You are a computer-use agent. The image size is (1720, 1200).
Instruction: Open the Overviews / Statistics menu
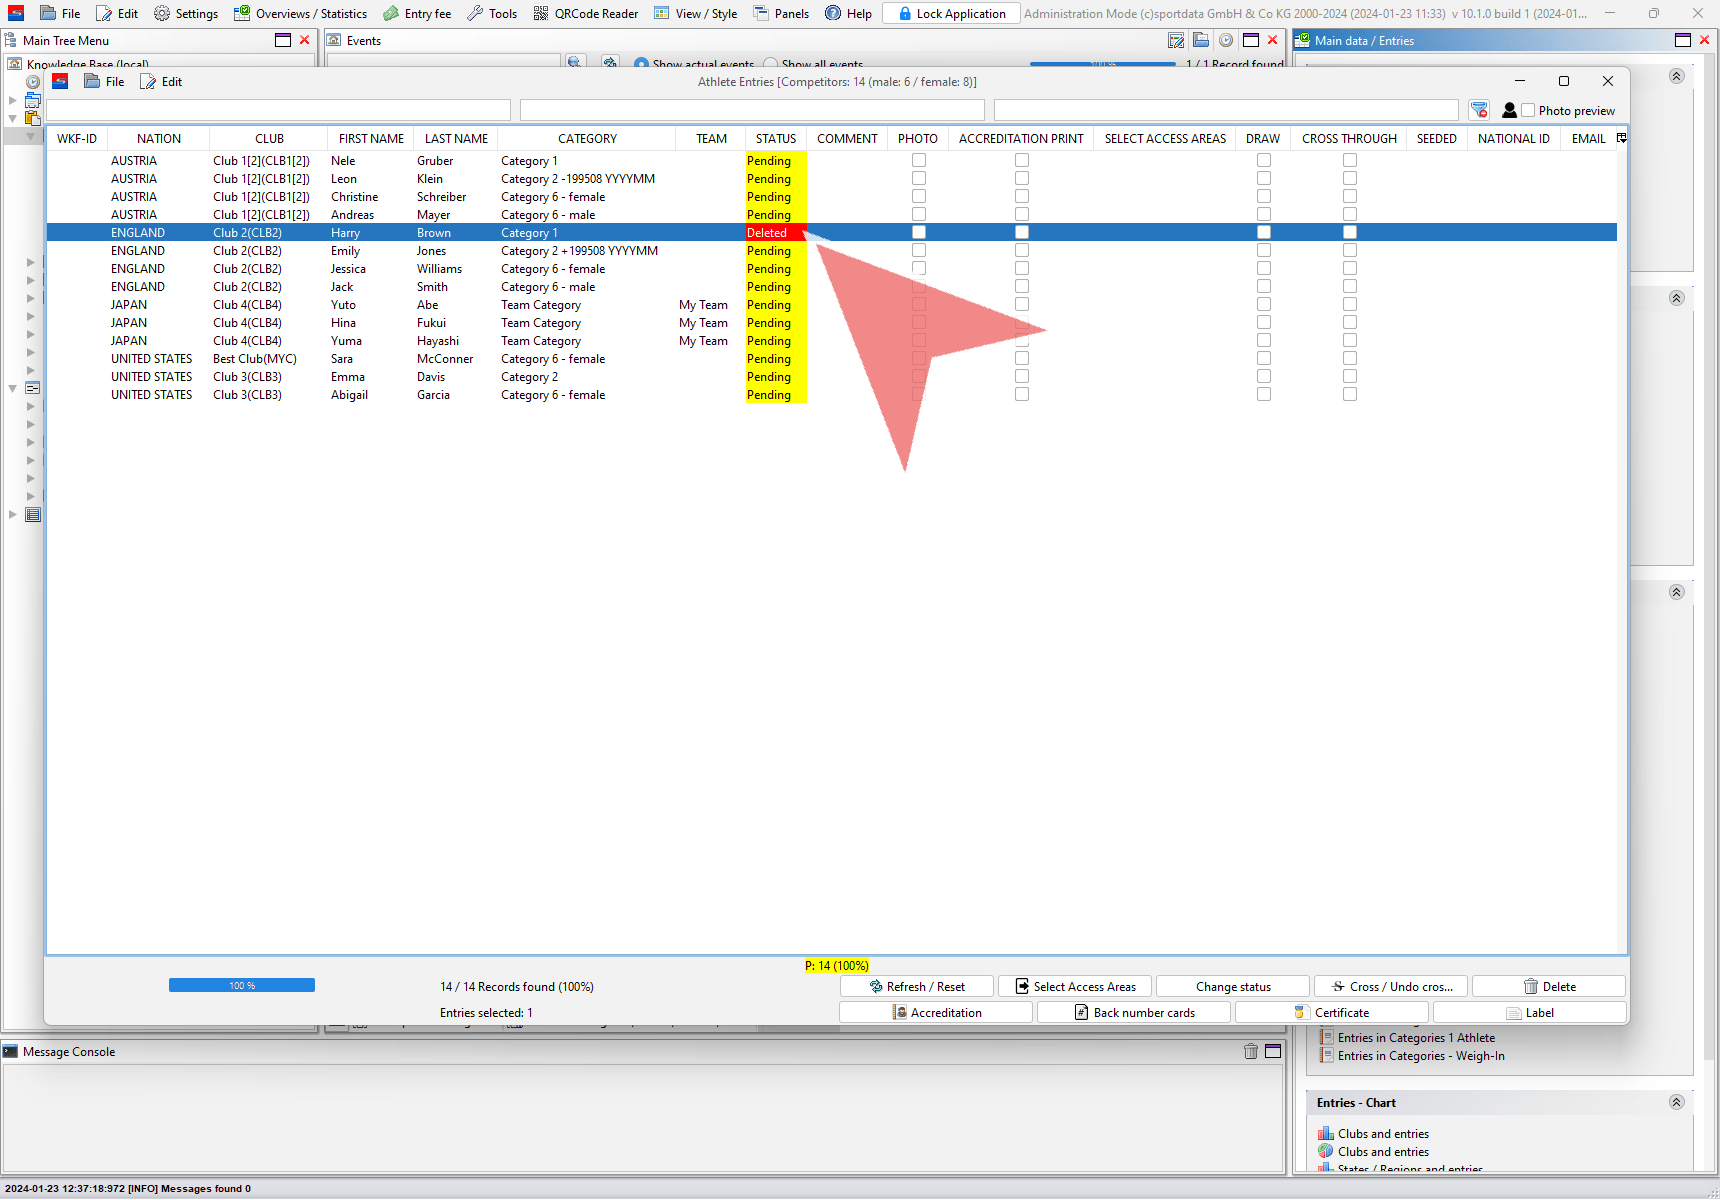300,13
